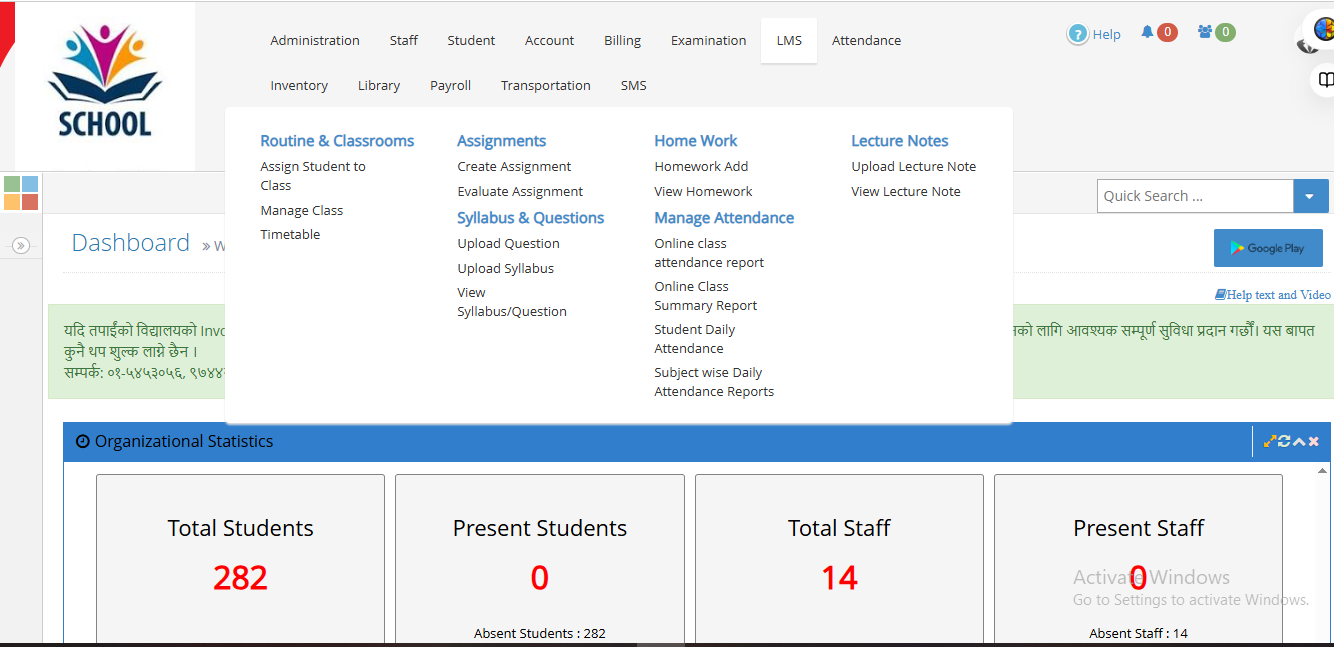
Task: Expand Organizational Statistics to full screen
Action: (x=1270, y=440)
